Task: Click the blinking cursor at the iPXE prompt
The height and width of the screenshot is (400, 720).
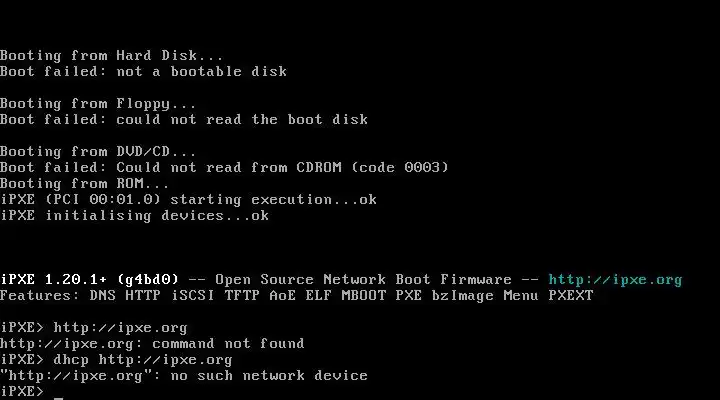Action: (58, 398)
